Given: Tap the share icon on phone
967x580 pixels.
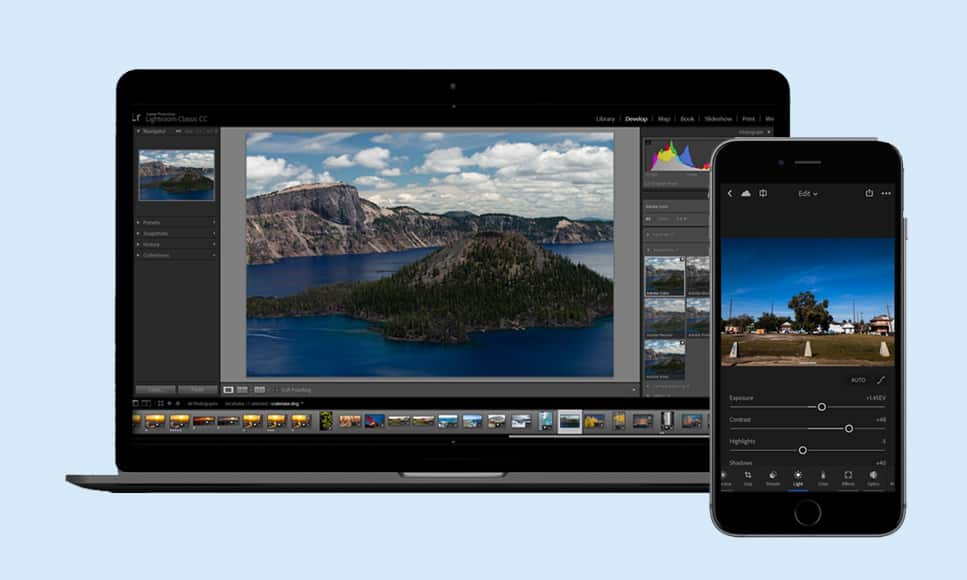Looking at the screenshot, I should pyautogui.click(x=869, y=193).
